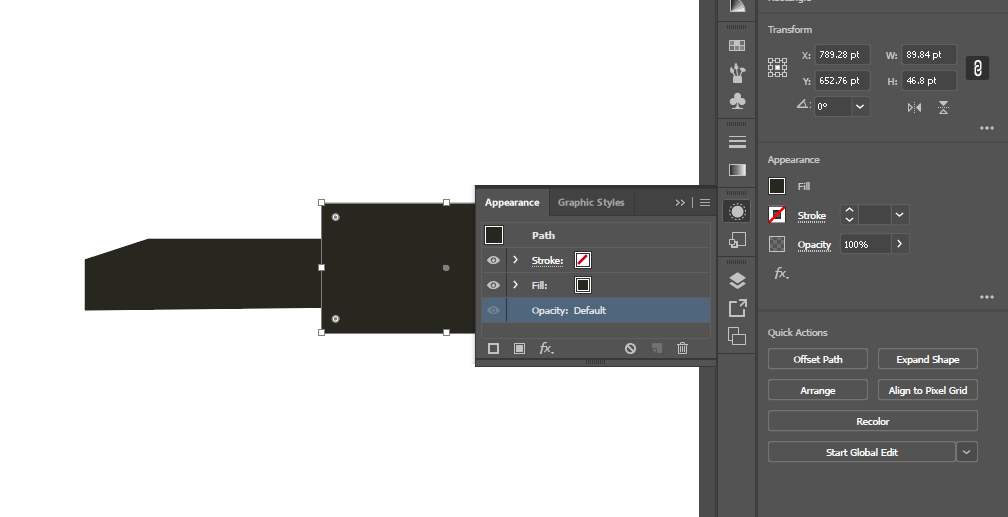Screen dimensions: 1008x517
Task: Click the opacity checkerboard icon
Action: pyautogui.click(x=777, y=244)
